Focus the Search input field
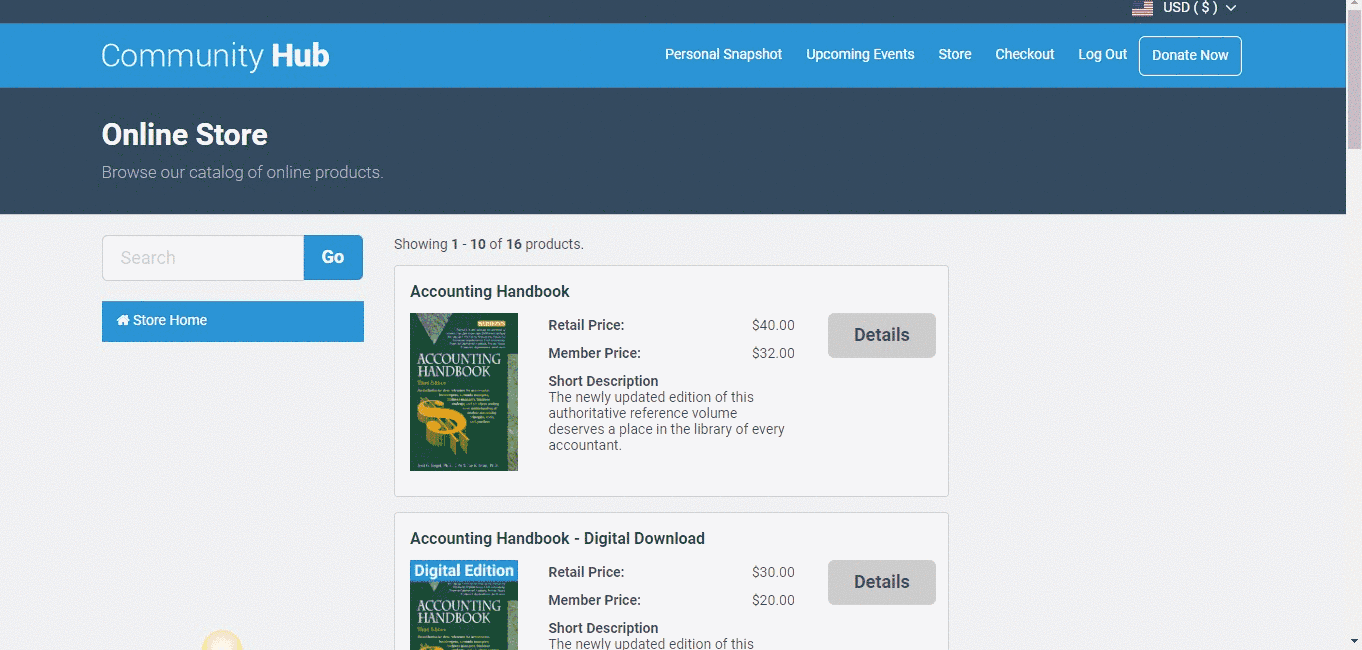Screen dimensions: 1362x650 [203, 258]
